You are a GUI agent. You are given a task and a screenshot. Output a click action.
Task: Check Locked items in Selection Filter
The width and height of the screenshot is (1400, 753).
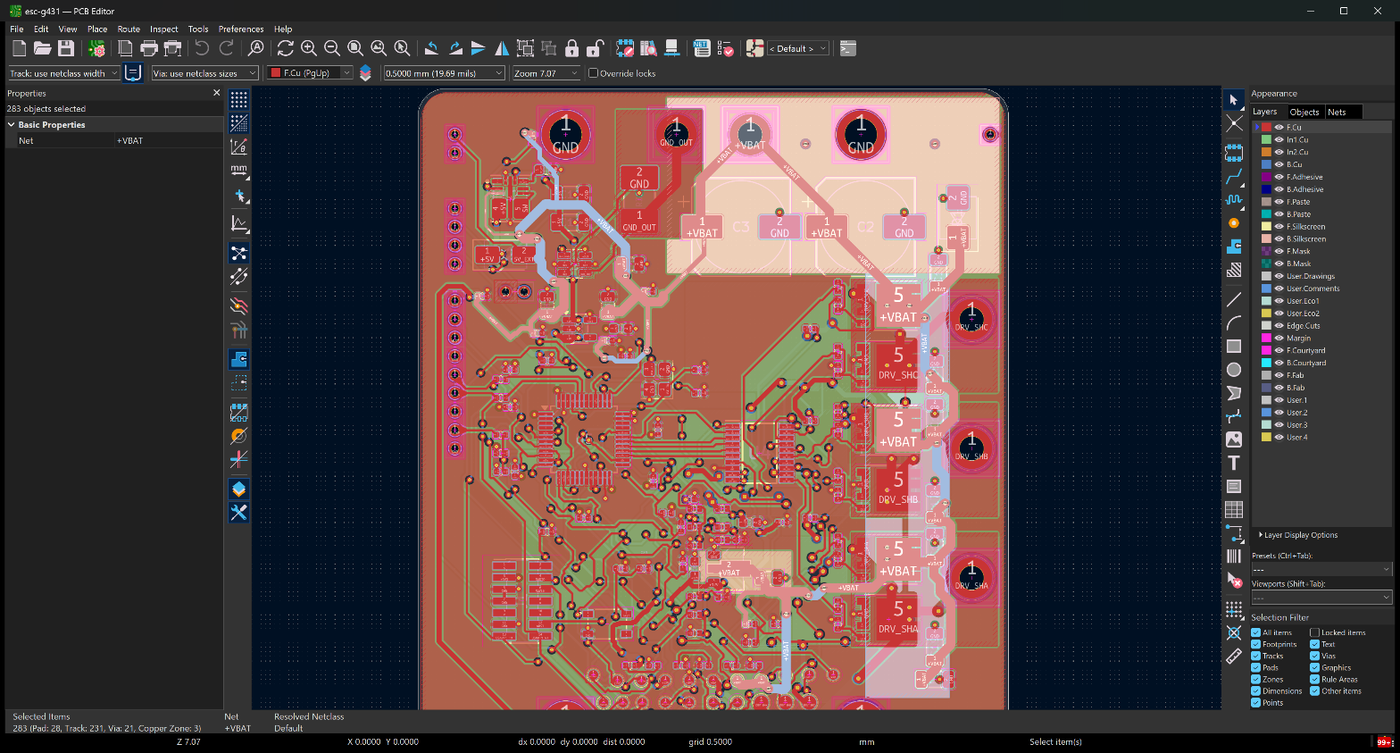click(x=1315, y=632)
